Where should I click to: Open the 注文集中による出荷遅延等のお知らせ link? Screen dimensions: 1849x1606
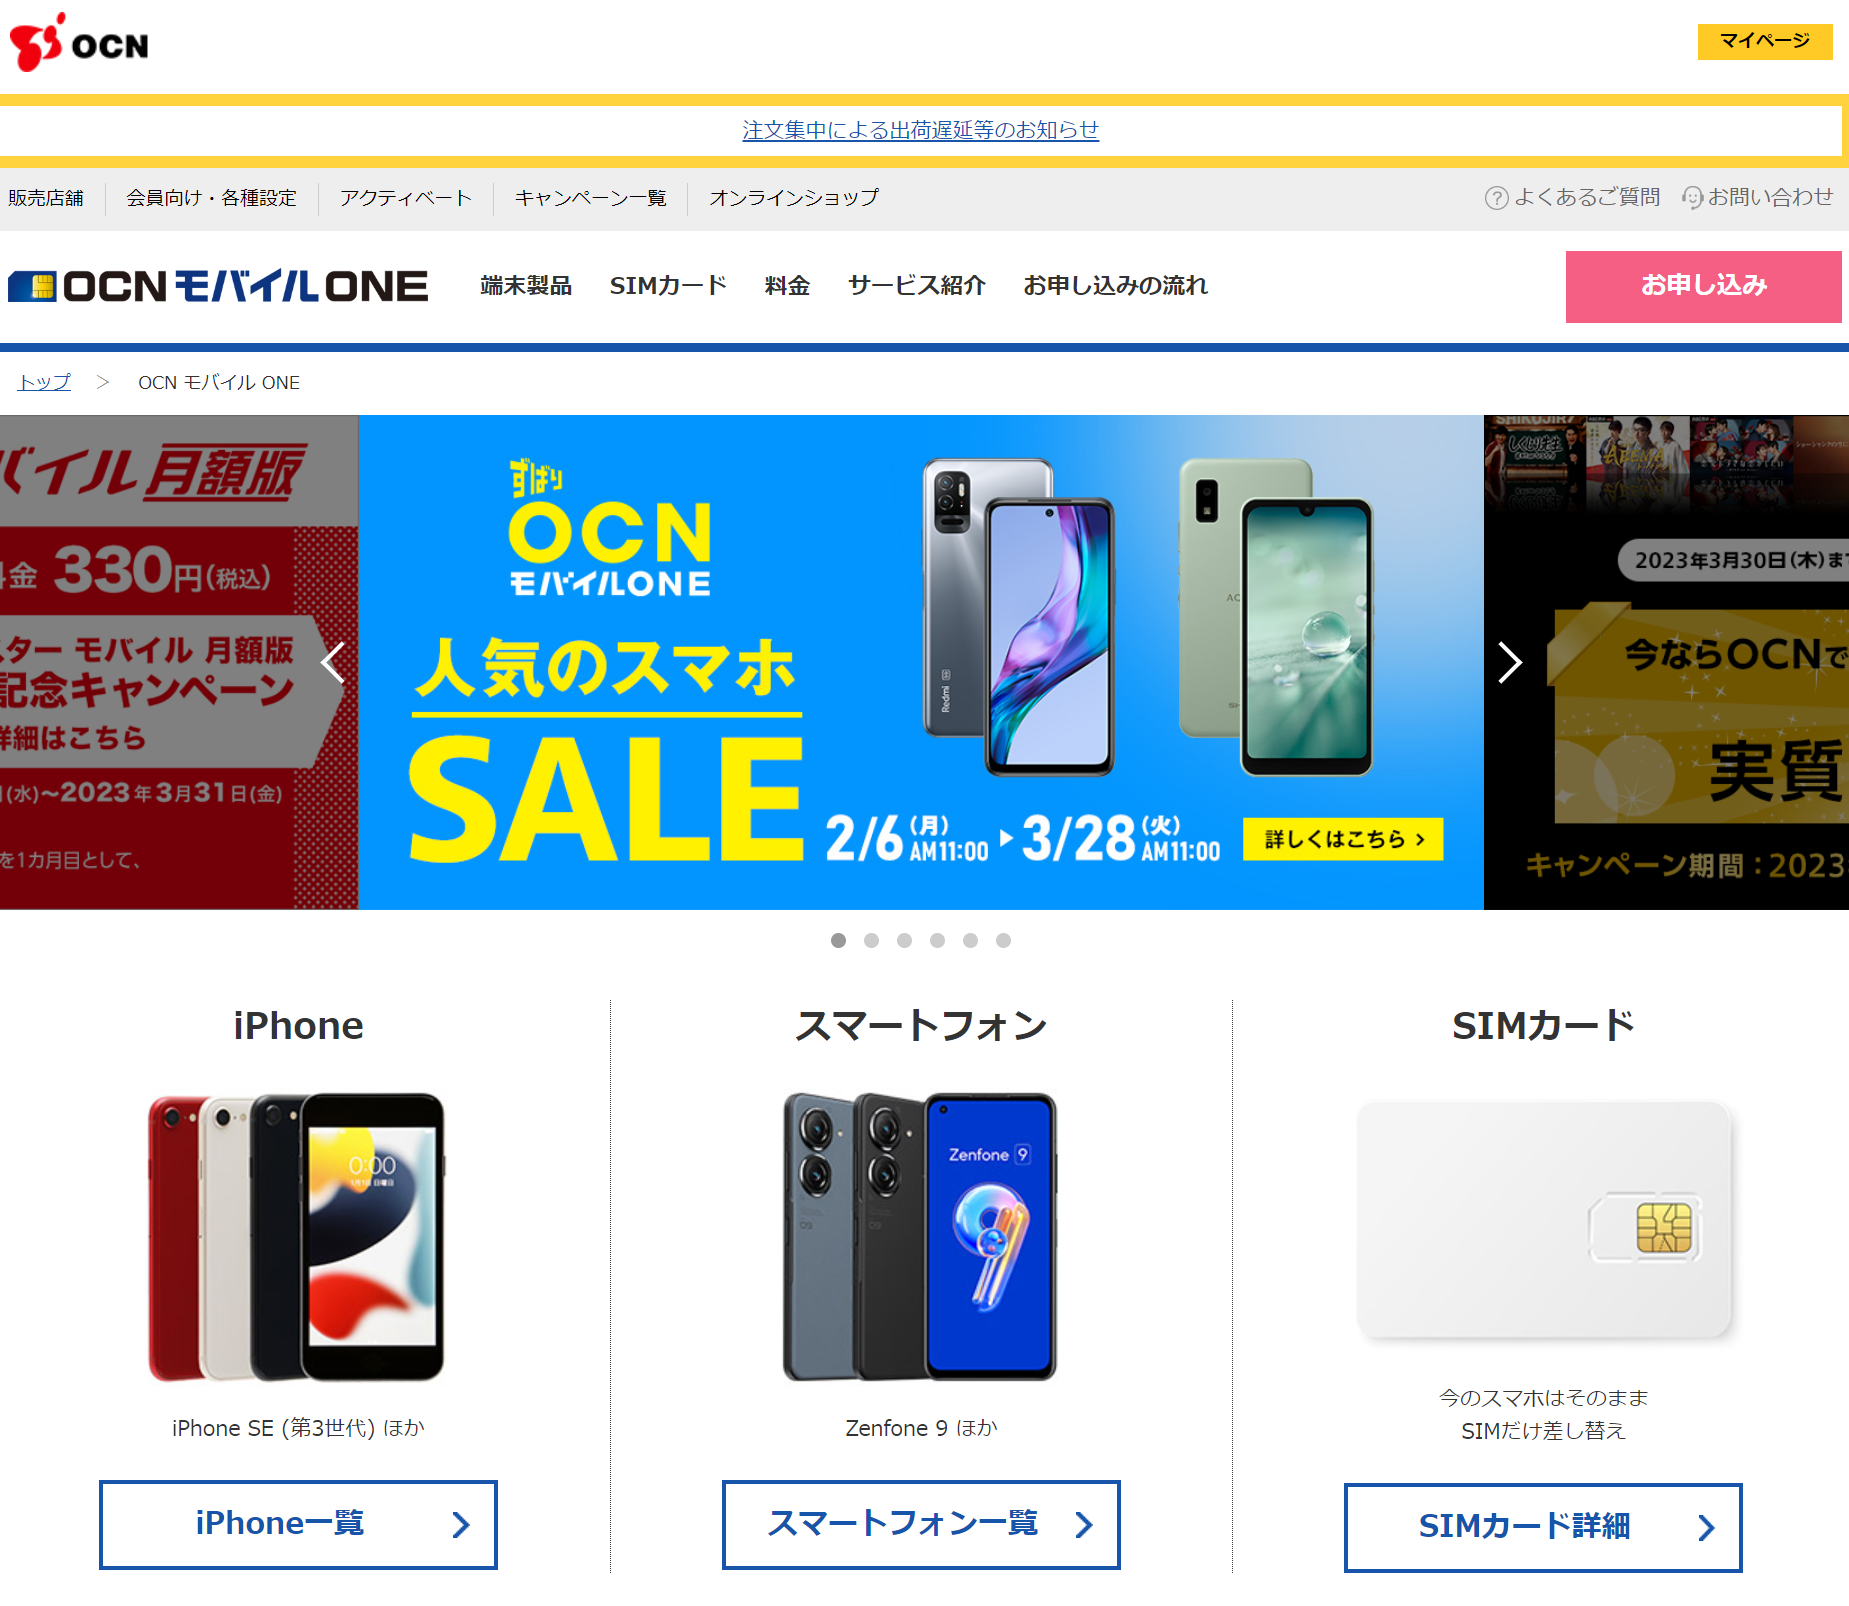(920, 130)
